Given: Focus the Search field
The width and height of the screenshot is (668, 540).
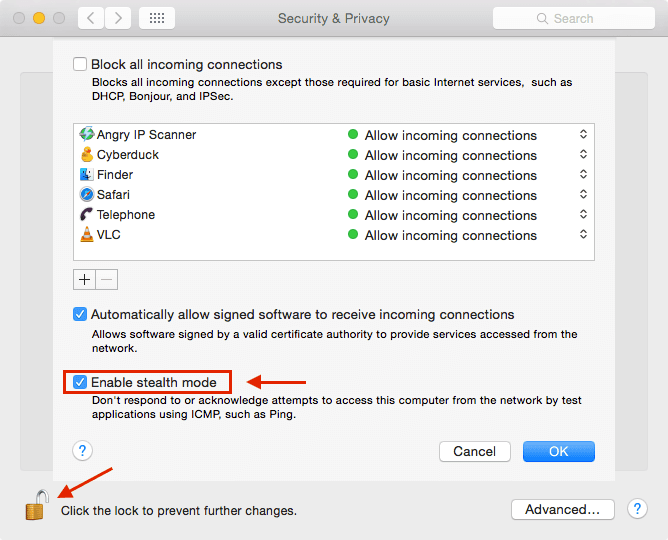Looking at the screenshot, I should pos(573,18).
